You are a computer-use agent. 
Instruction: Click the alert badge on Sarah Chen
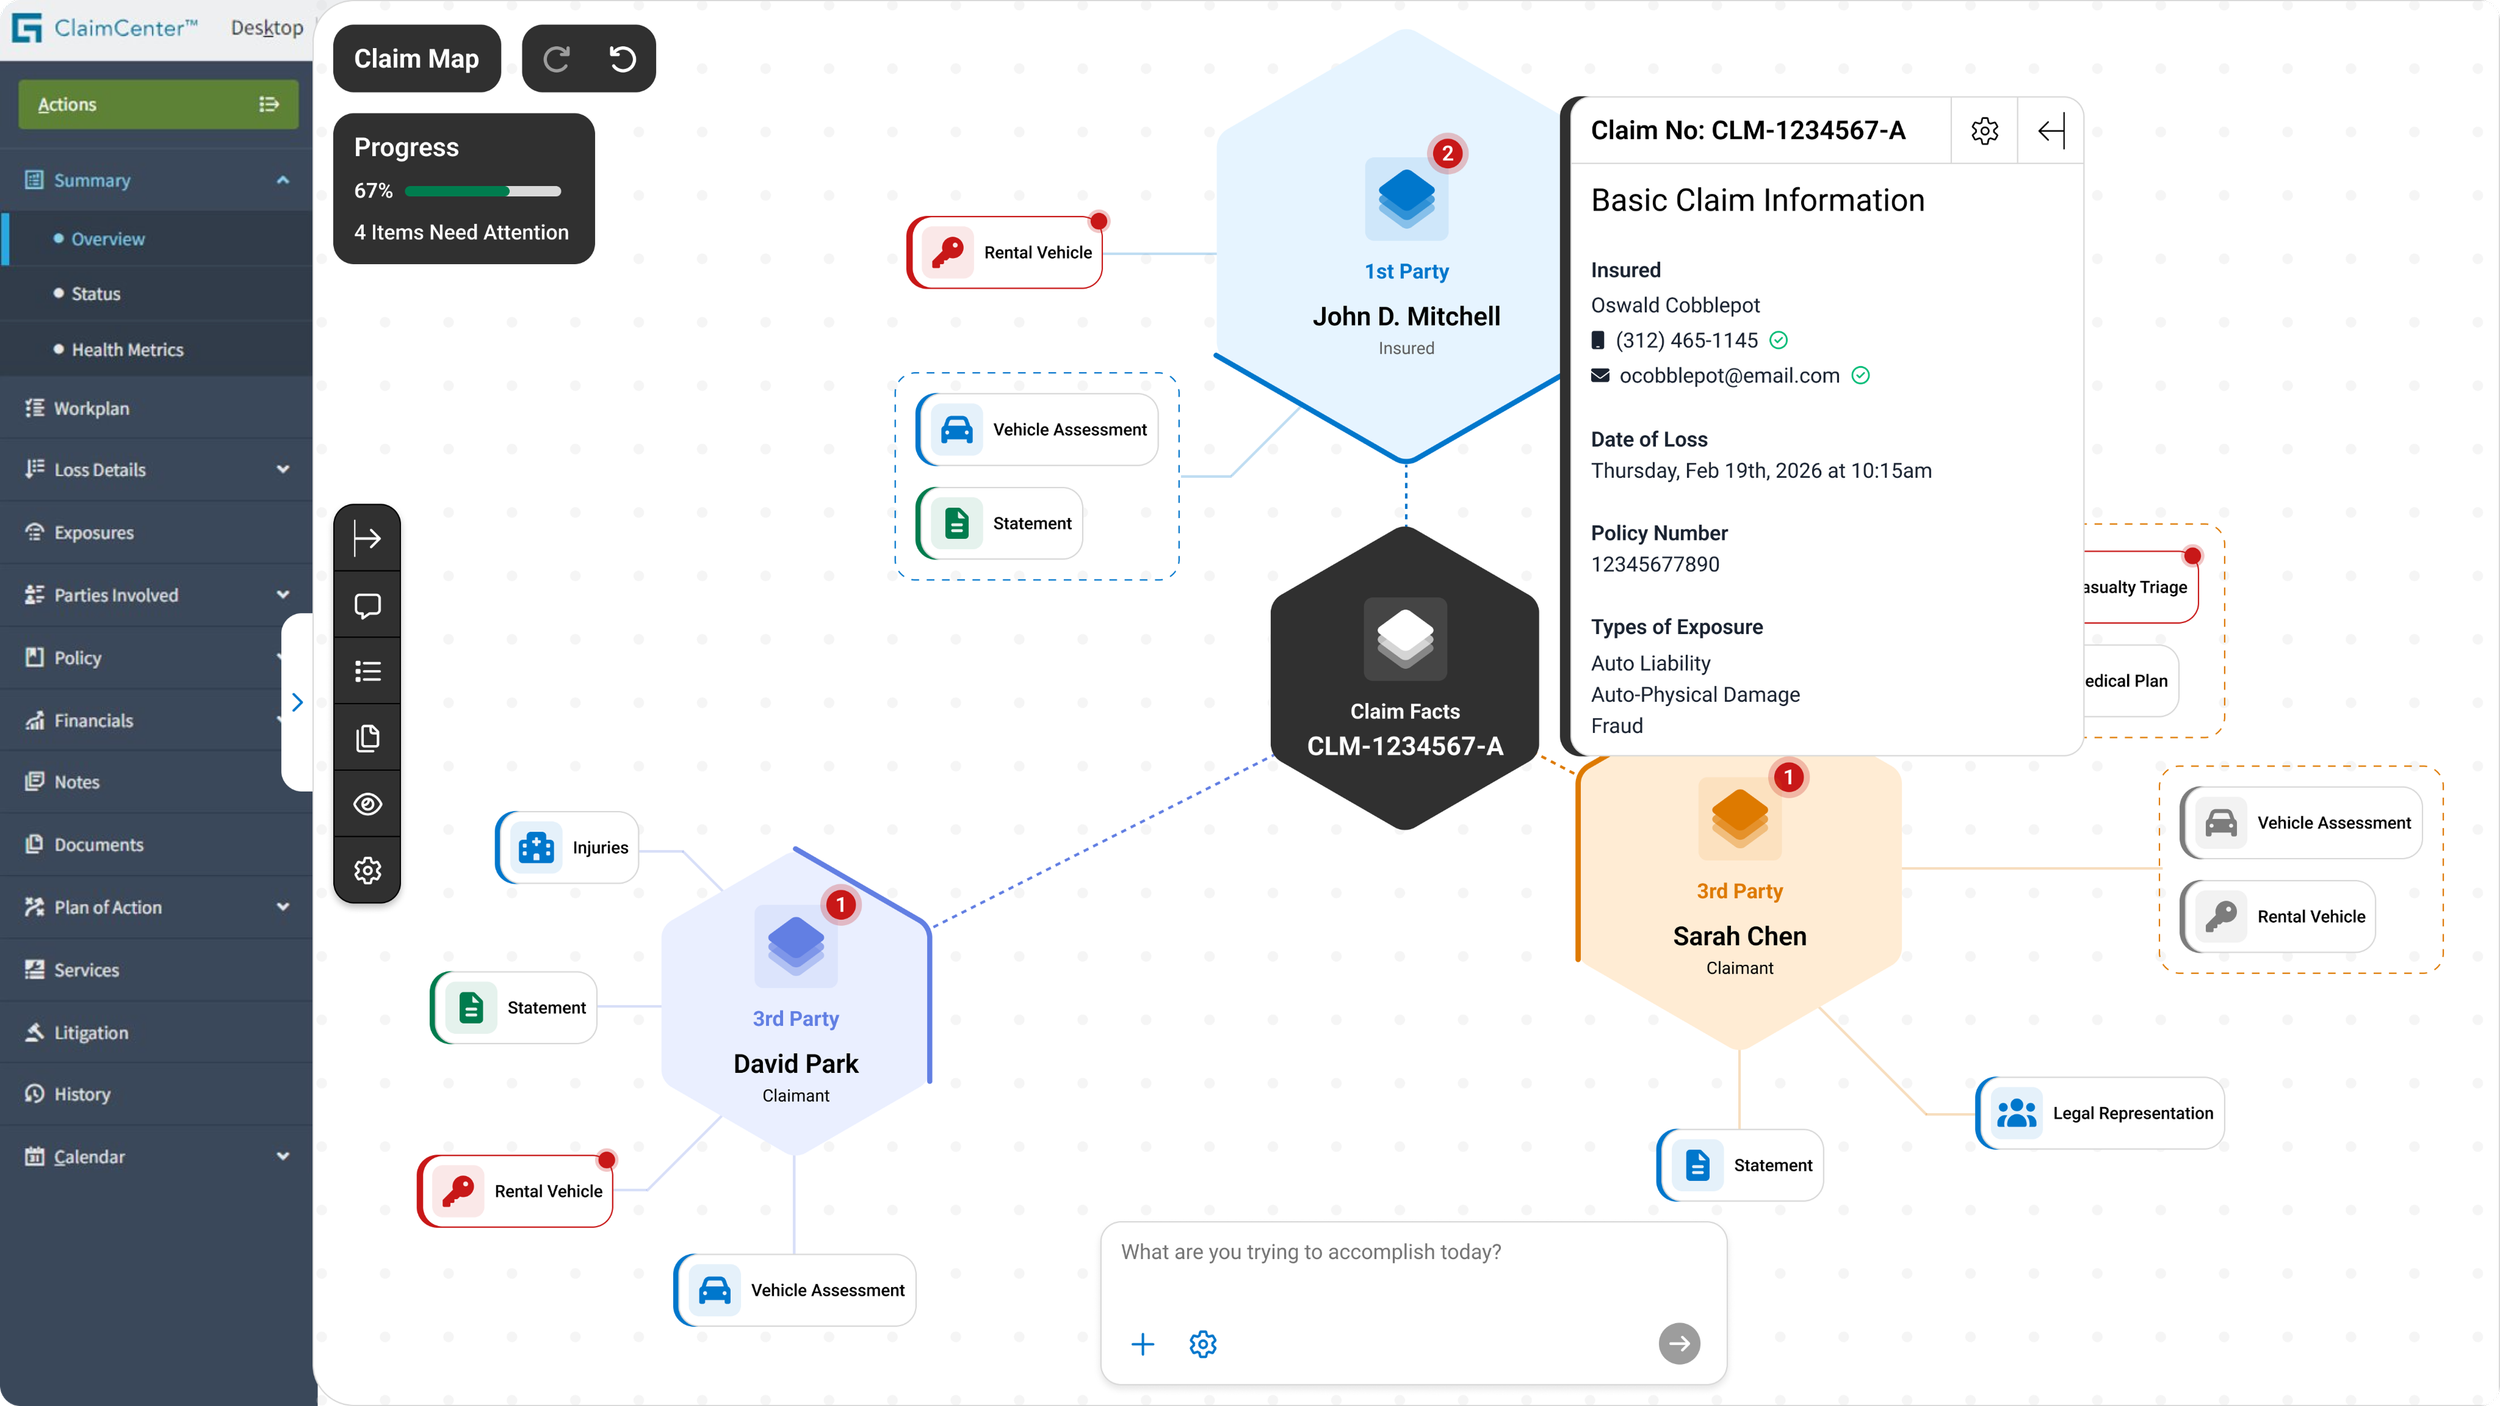1788,777
